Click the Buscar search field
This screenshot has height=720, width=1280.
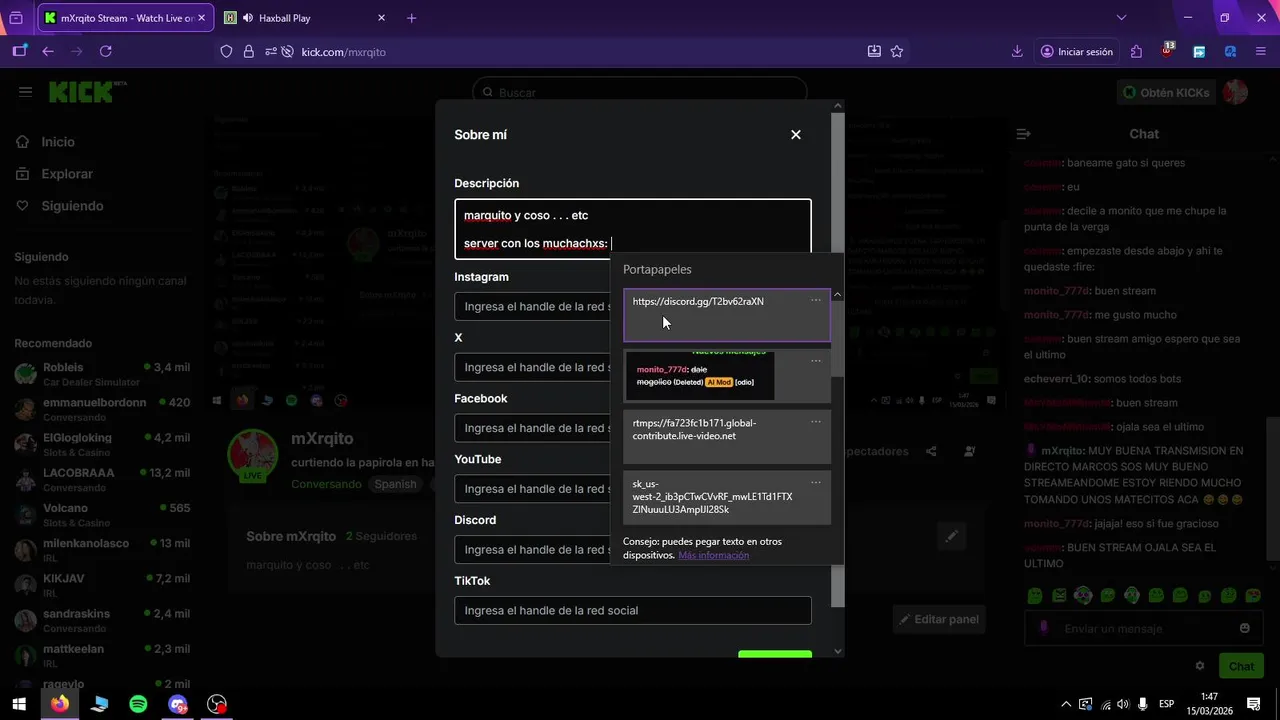click(640, 92)
